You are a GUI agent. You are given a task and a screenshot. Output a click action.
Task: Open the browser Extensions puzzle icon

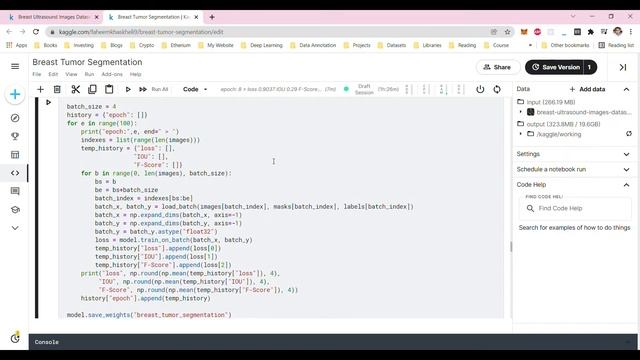pos(591,32)
